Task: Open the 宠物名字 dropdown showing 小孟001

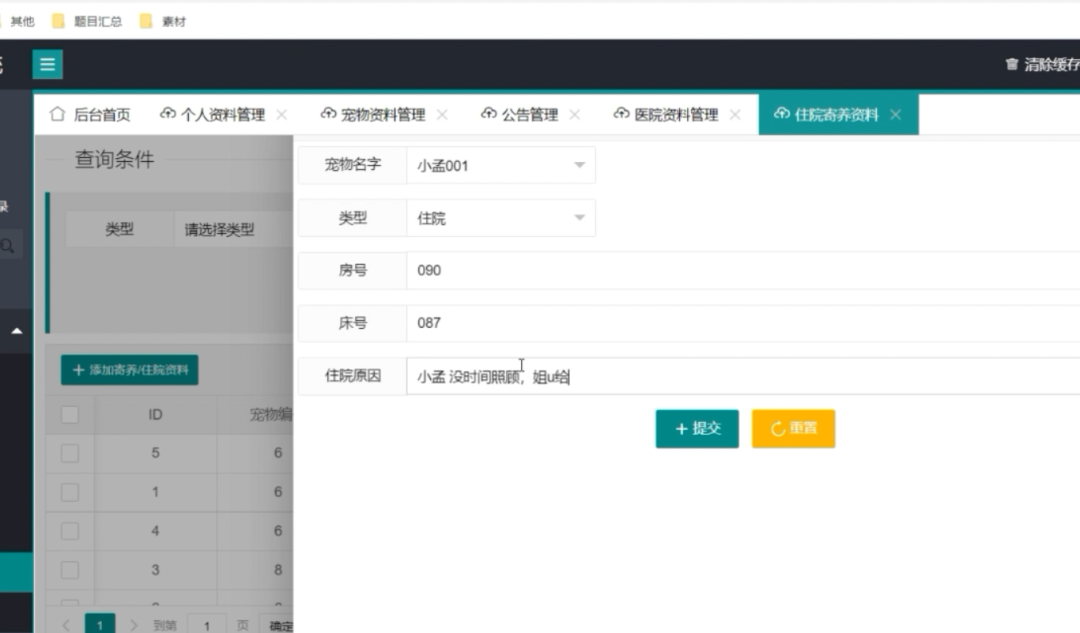Action: tap(501, 165)
